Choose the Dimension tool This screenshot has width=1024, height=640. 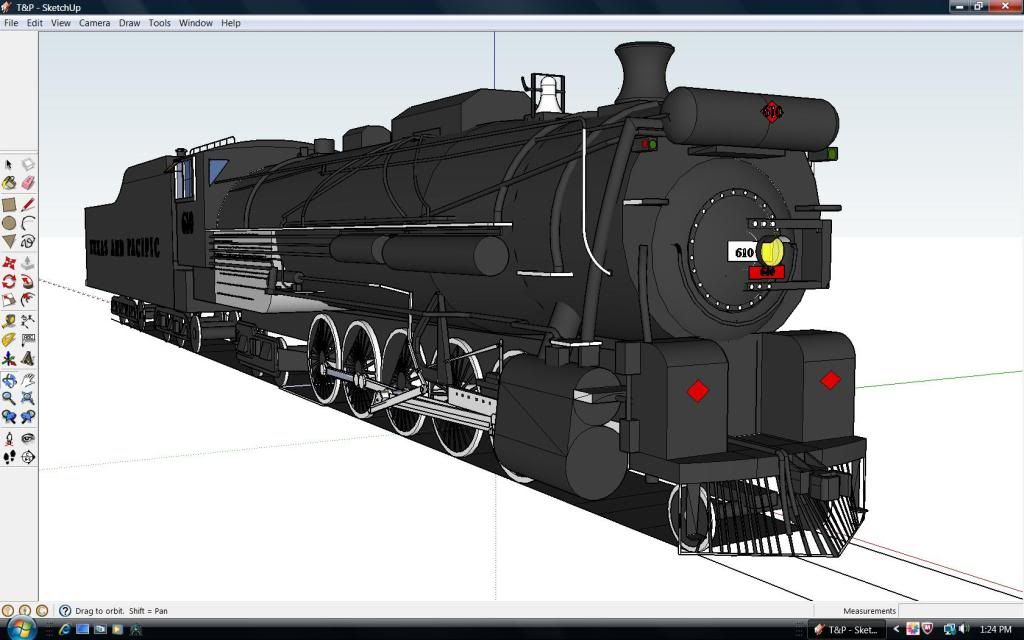pyautogui.click(x=27, y=321)
